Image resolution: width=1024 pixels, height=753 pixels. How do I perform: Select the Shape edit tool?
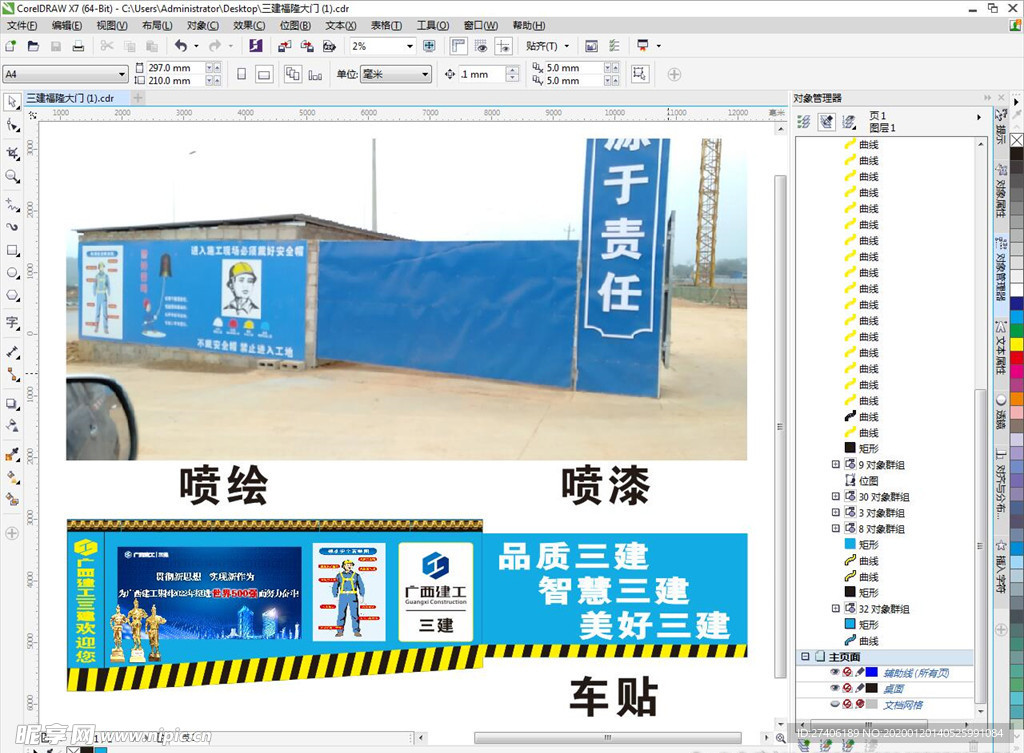coord(12,125)
